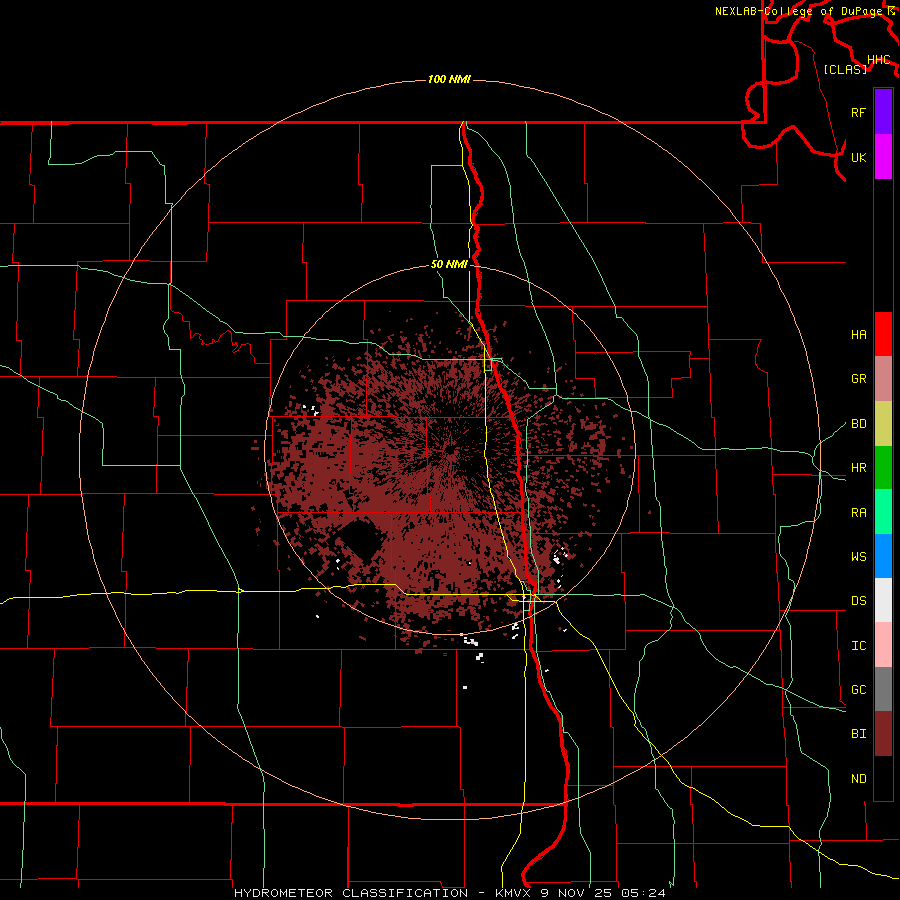Click the GC legend label

858,689
